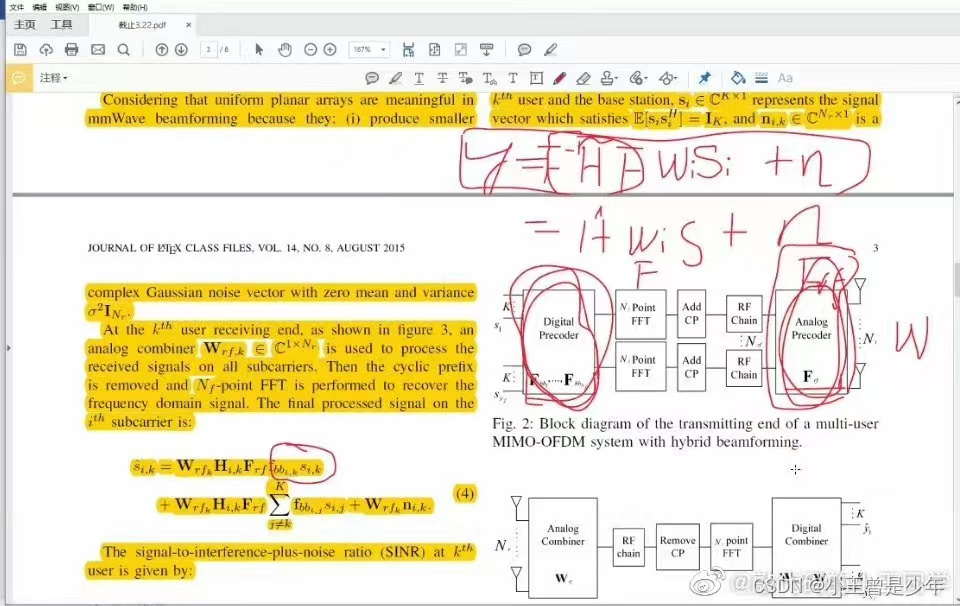Viewport: 960px width, 606px height.
Task: Go to the previous page arrow
Action: tap(162, 49)
